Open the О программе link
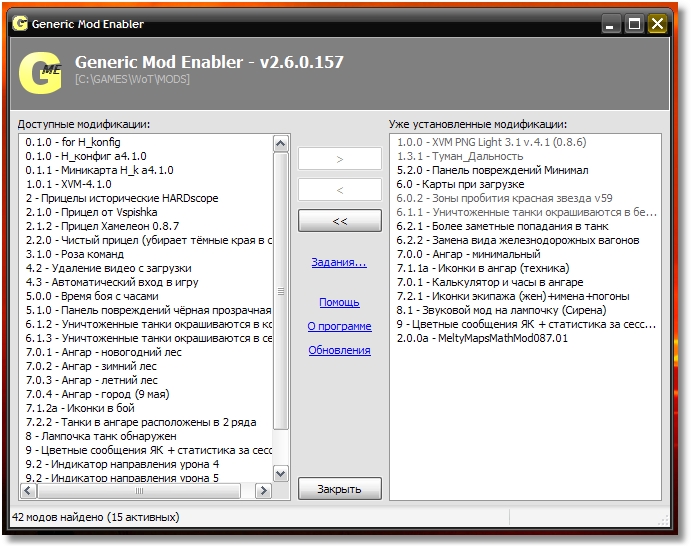Image resolution: width=692 pixels, height=549 pixels. (339, 326)
